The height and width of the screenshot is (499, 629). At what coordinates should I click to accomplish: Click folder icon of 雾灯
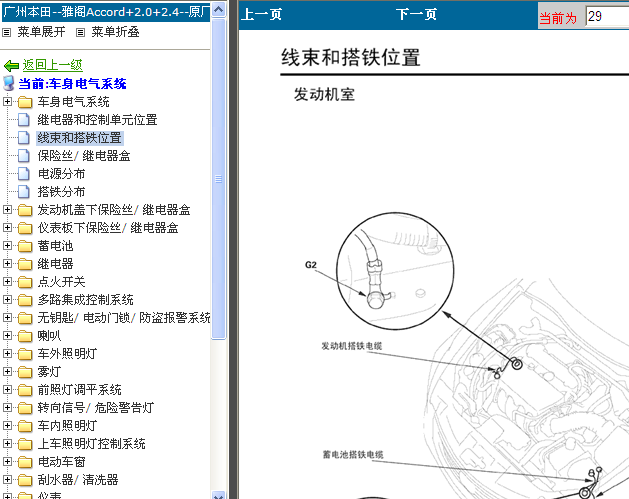pyautogui.click(x=25, y=372)
